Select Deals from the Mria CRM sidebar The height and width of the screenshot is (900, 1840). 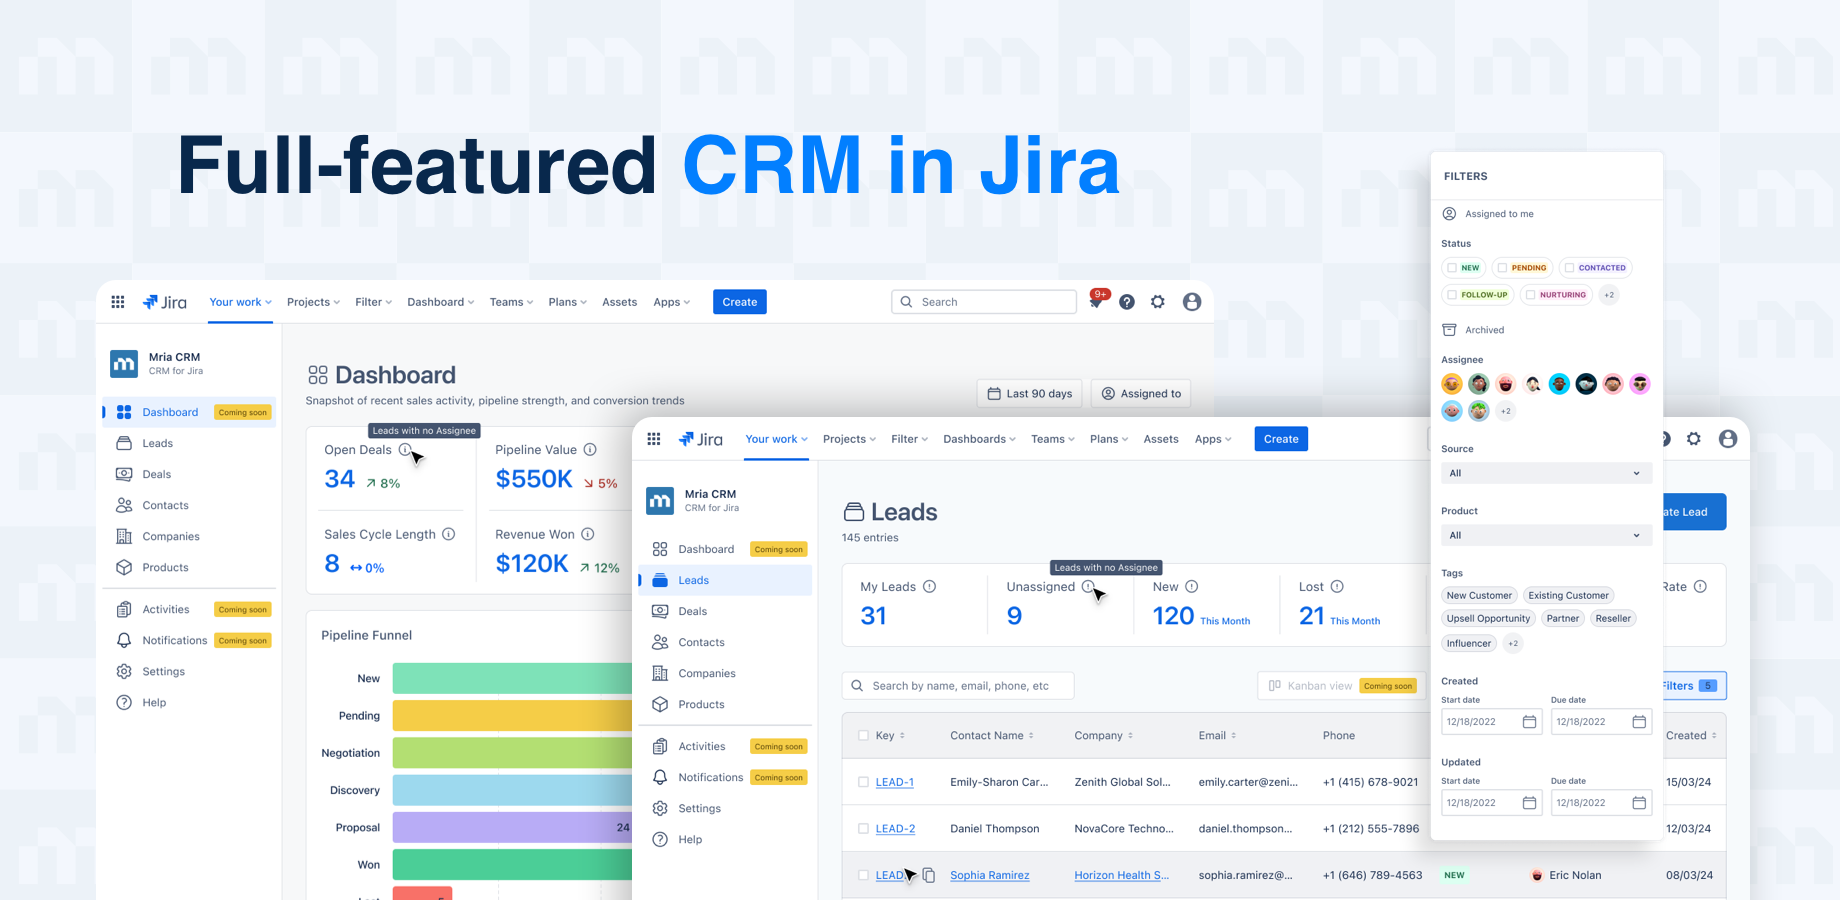click(x=693, y=611)
